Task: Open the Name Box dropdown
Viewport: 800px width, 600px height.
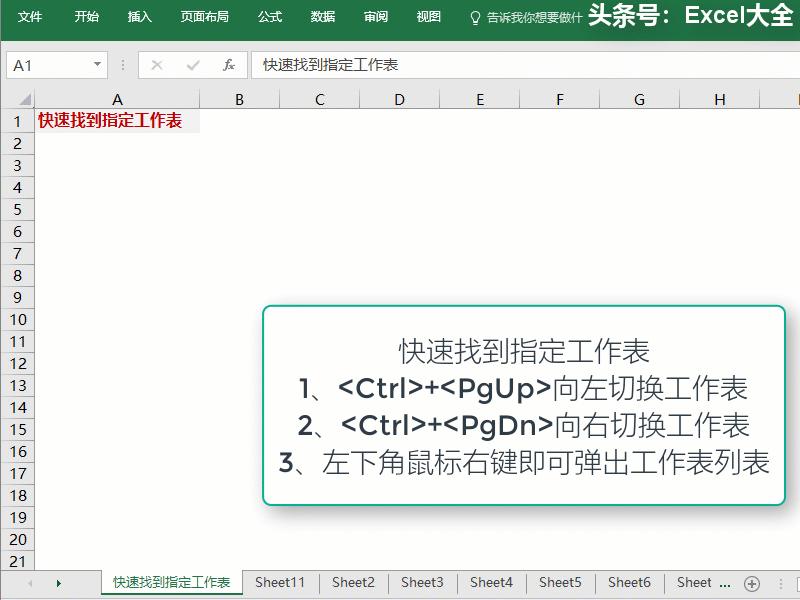Action: (x=95, y=65)
